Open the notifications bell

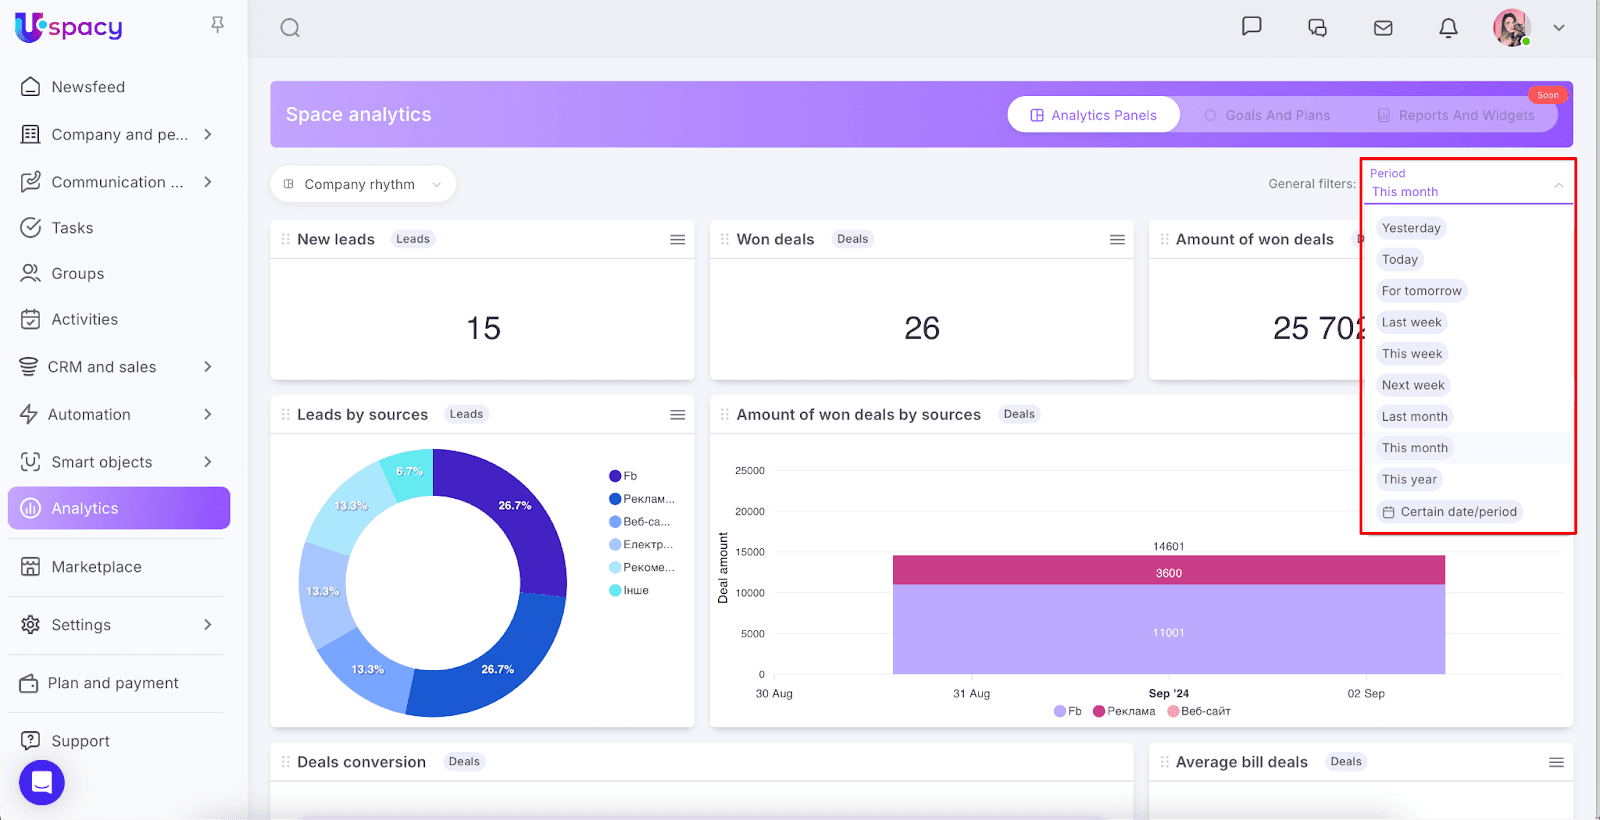(1448, 28)
